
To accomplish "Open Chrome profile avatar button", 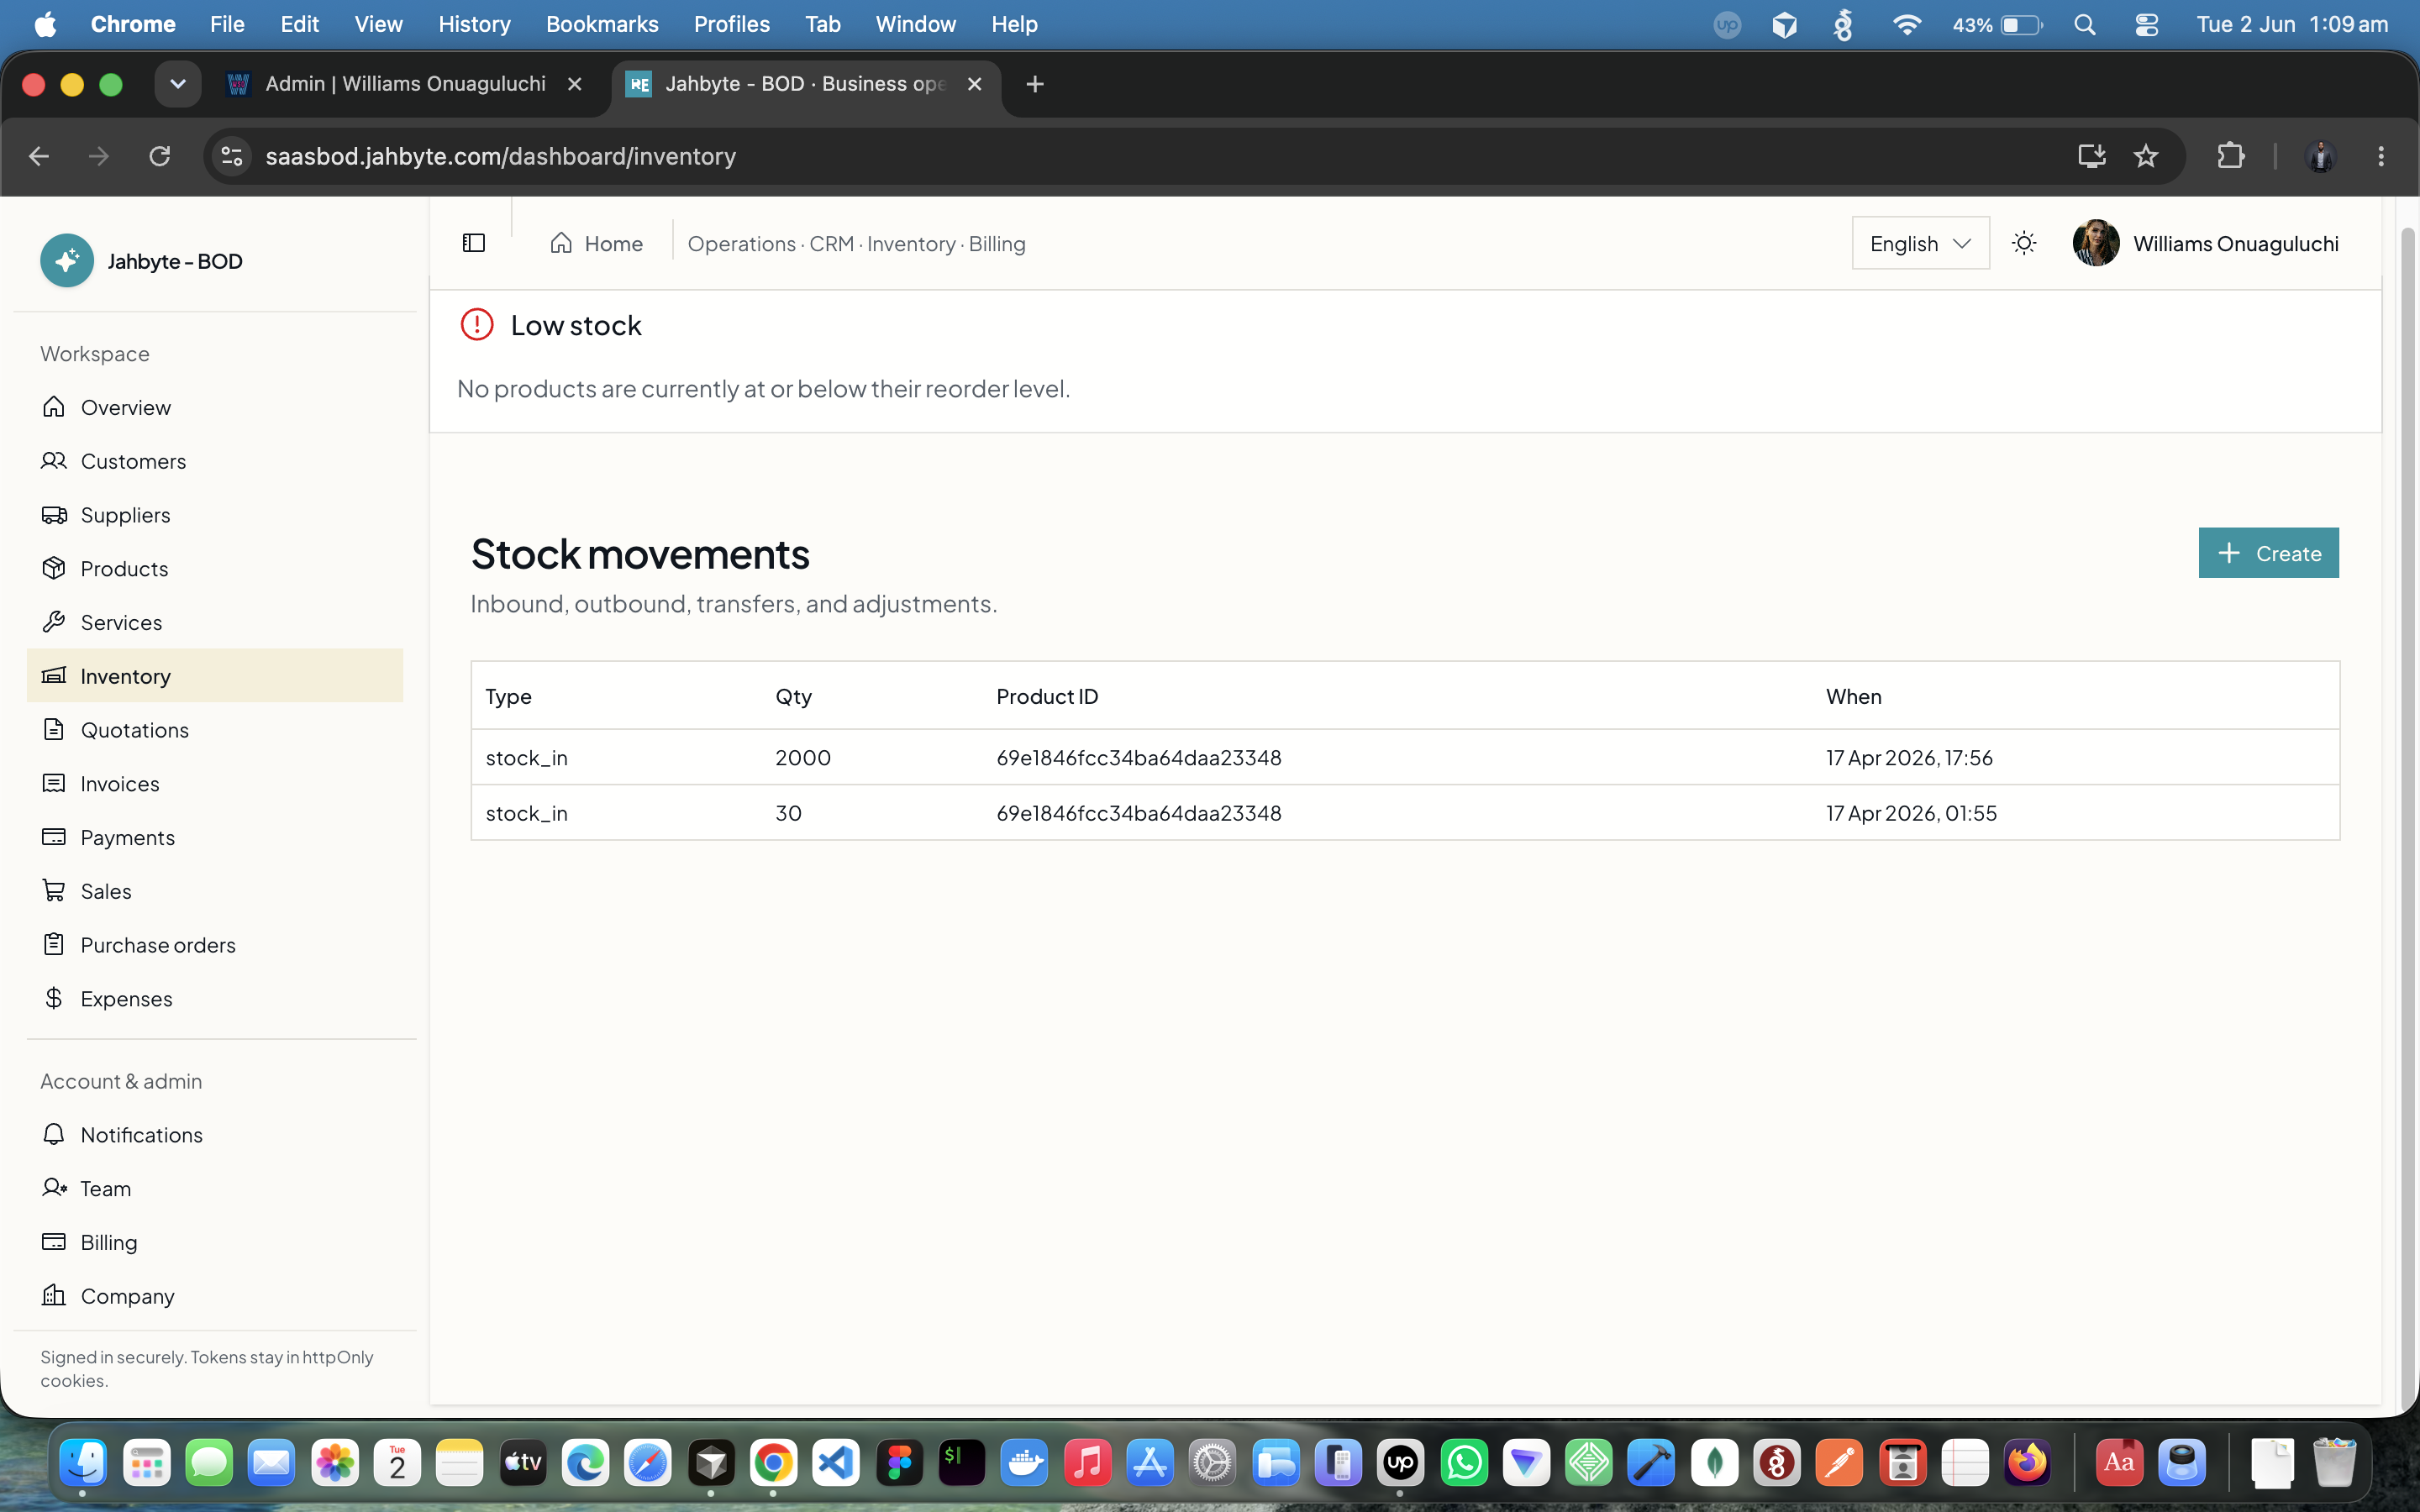I will tap(2320, 156).
